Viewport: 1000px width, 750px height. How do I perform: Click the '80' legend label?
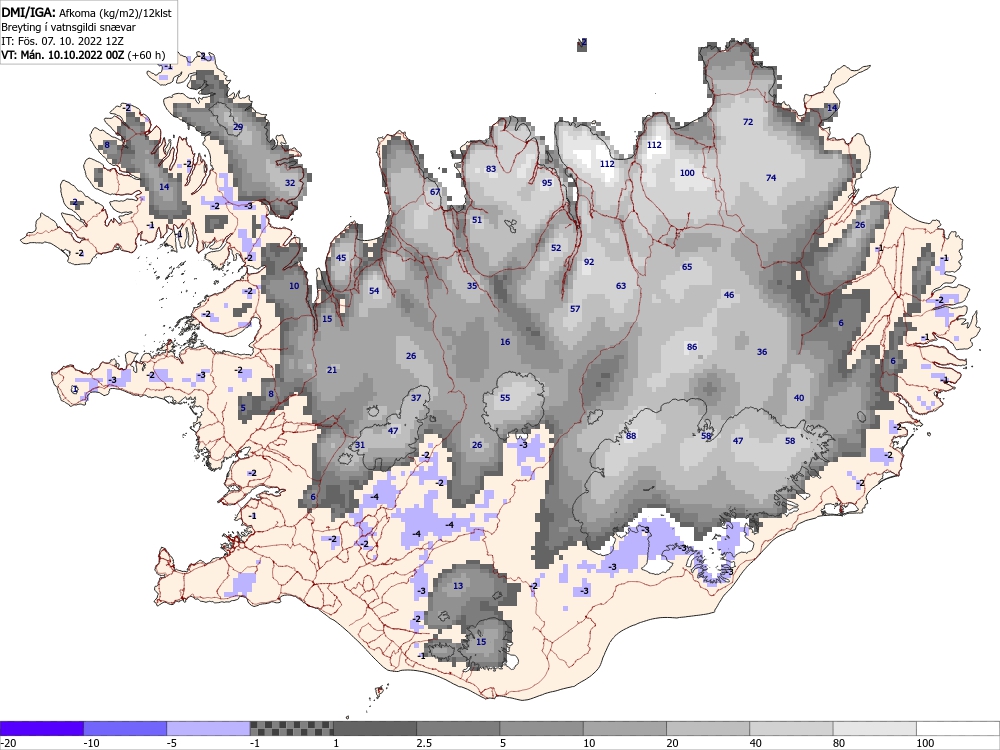[839, 743]
